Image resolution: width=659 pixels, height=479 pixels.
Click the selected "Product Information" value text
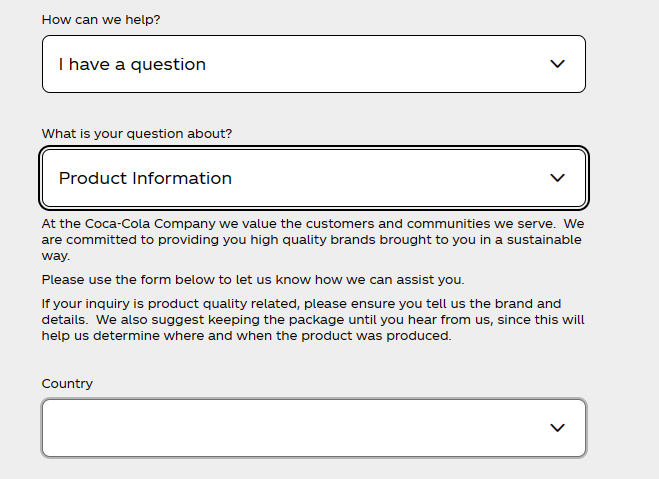[145, 178]
